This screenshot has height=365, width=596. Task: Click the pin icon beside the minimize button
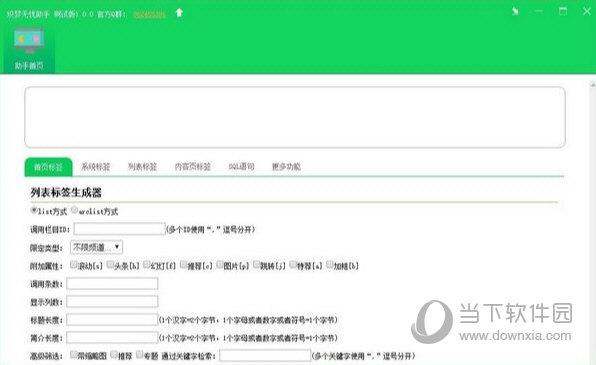click(515, 11)
